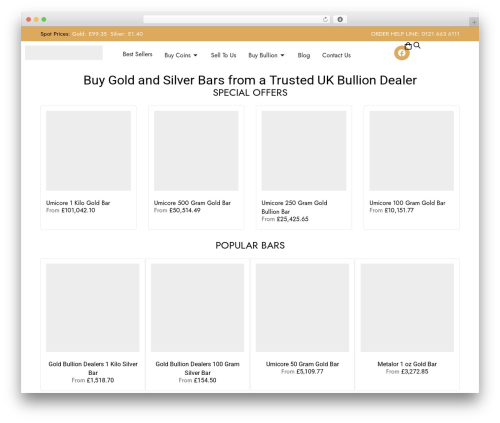Click the site logo placeholder
Screen dimensions: 500x423
click(x=64, y=53)
